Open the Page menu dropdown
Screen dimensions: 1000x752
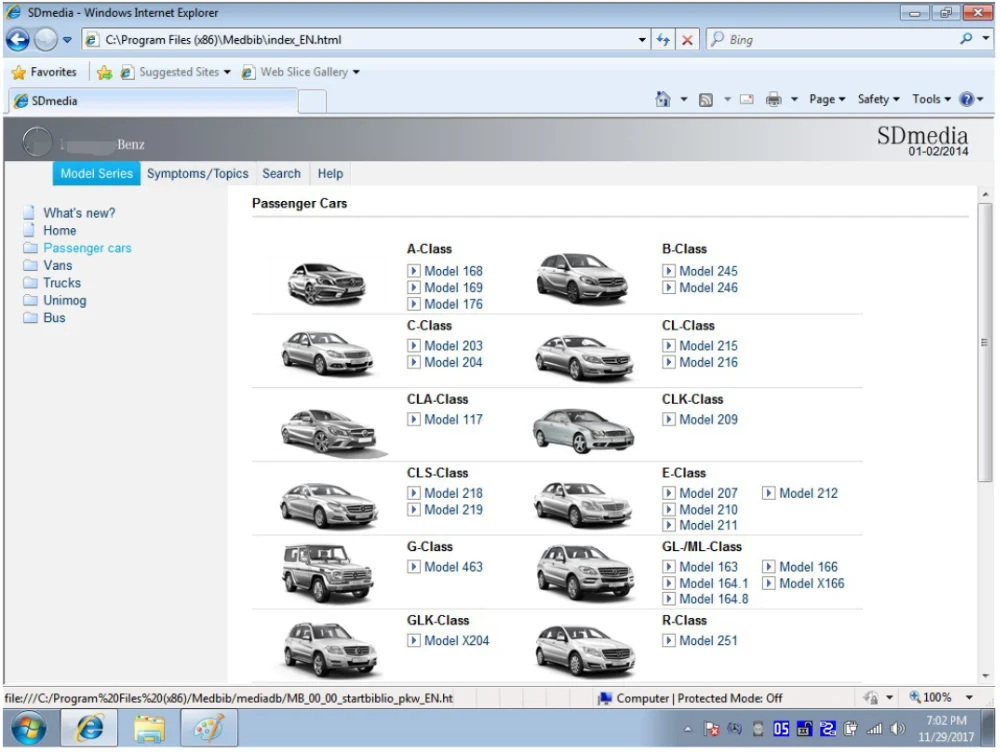click(x=827, y=99)
